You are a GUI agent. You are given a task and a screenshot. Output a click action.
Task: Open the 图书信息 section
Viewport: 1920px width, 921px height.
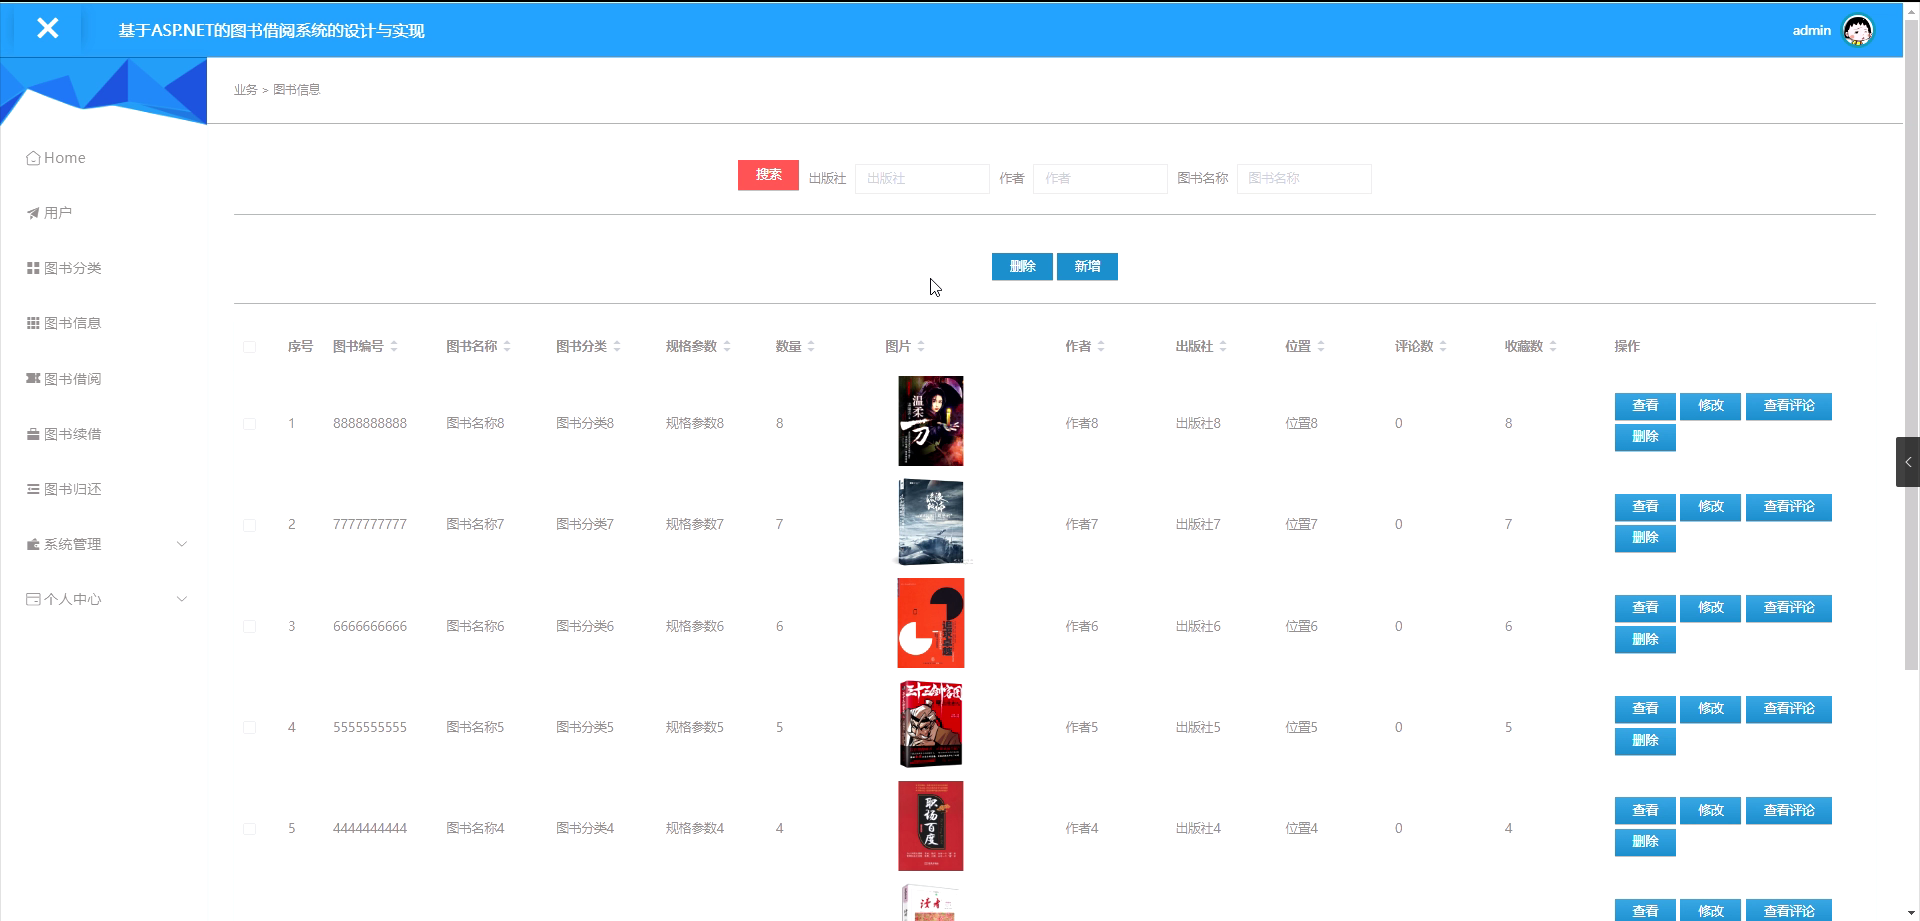pos(70,322)
